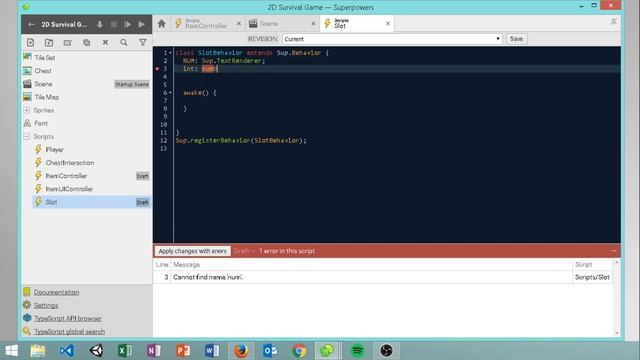The width and height of the screenshot is (640, 360).
Task: Open the Chest asset
Action: [x=43, y=71]
